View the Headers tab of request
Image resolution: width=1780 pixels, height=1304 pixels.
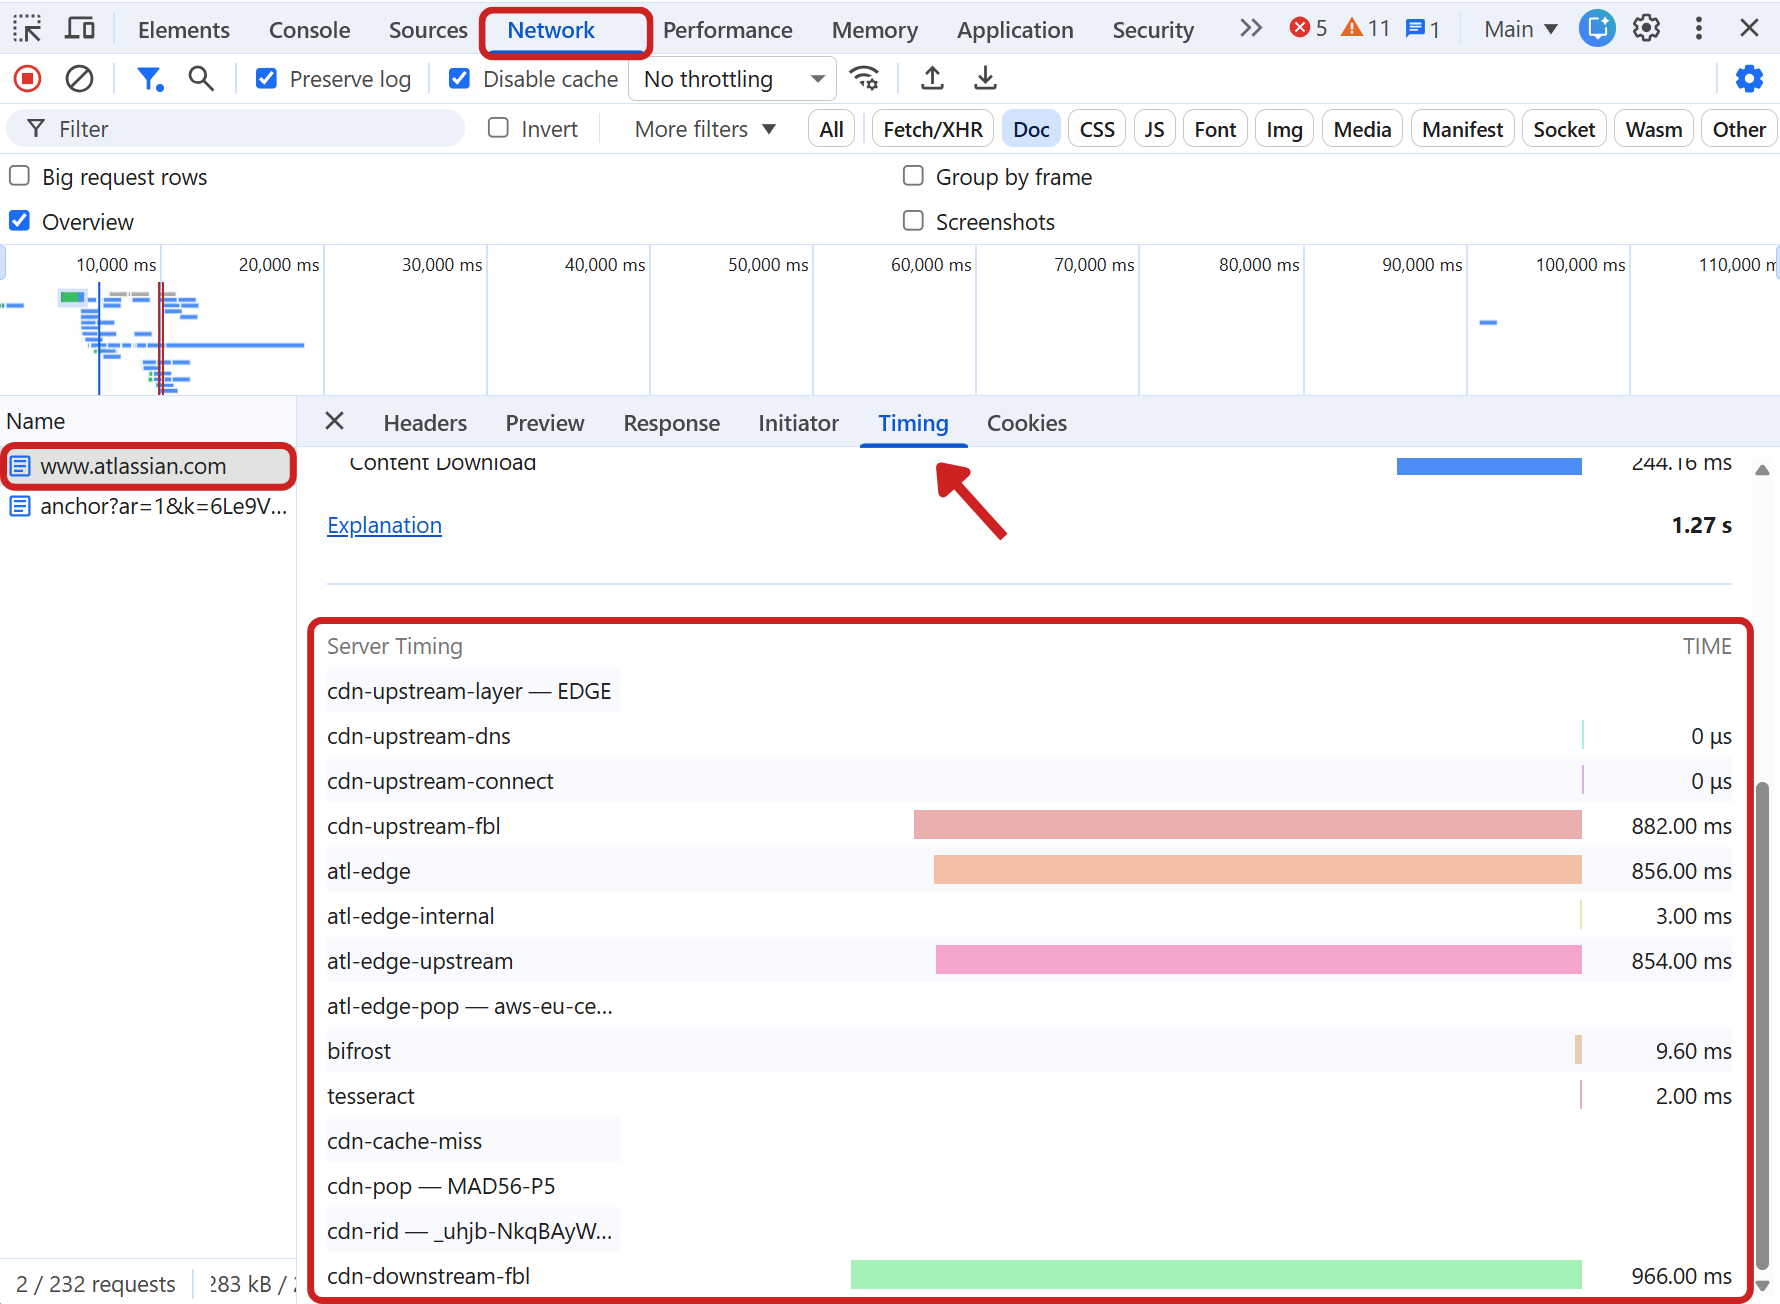point(425,423)
